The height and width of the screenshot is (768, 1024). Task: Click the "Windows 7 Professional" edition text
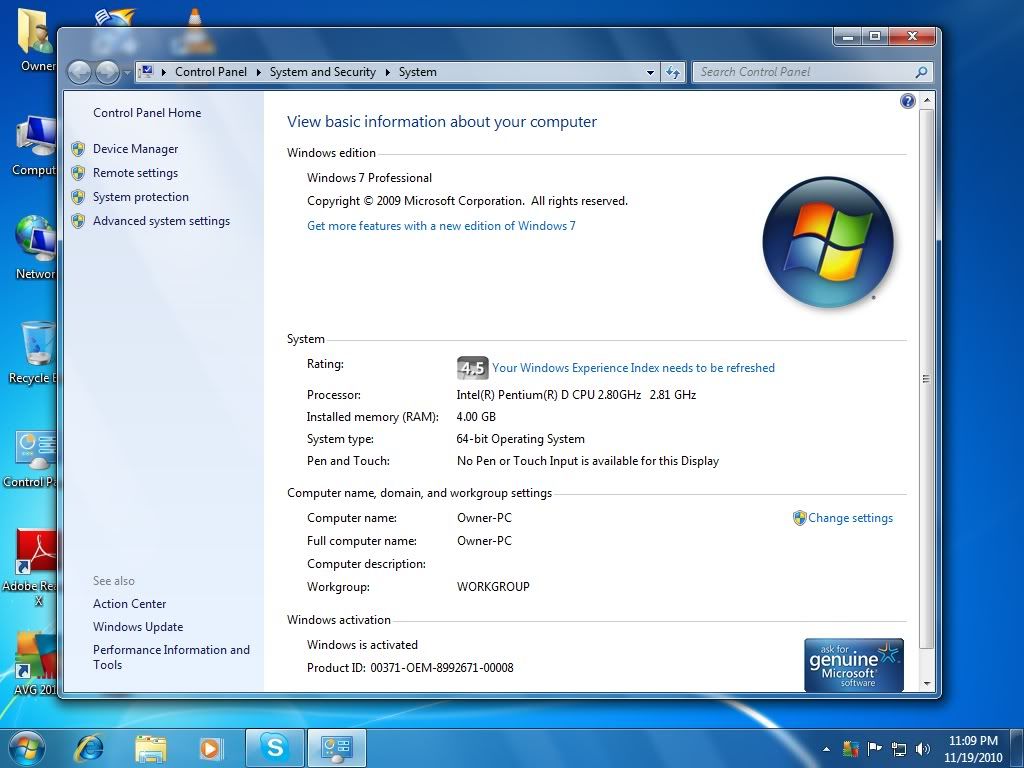pos(369,178)
